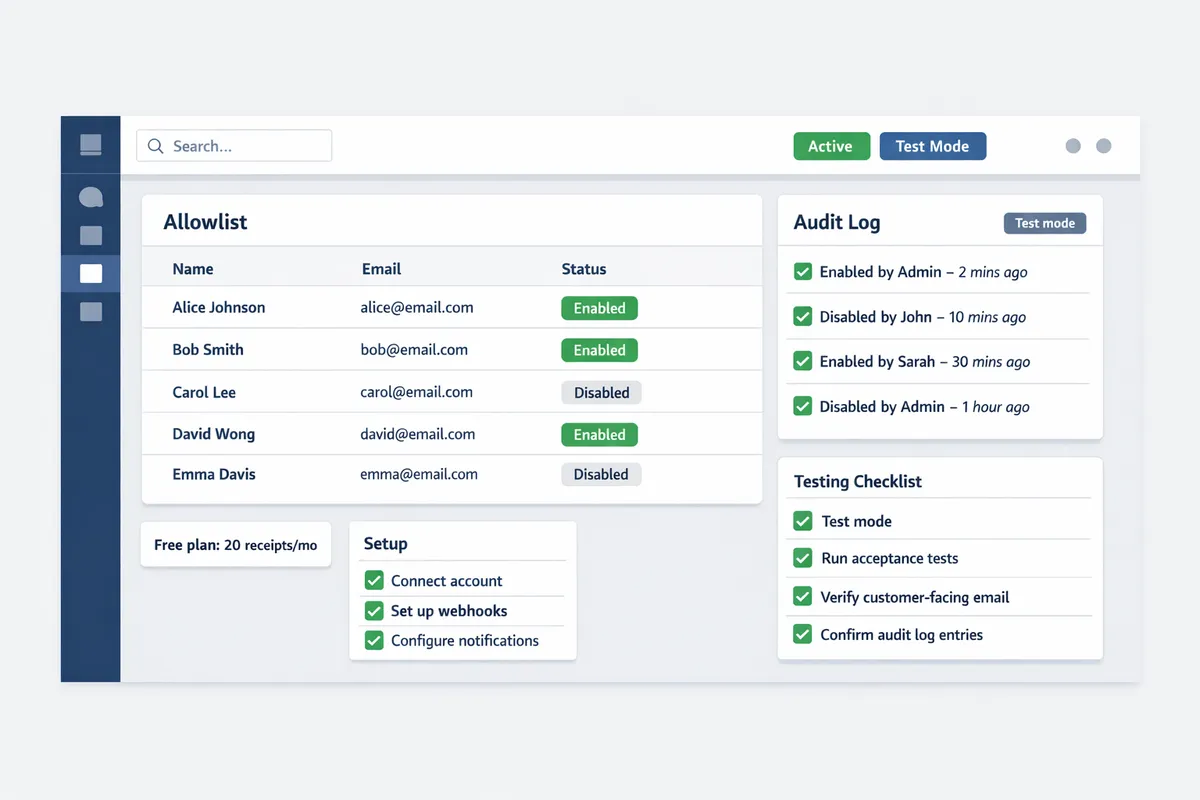The image size is (1200, 800).
Task: Toggle Bob Smith's Enabled status badge
Action: click(599, 350)
